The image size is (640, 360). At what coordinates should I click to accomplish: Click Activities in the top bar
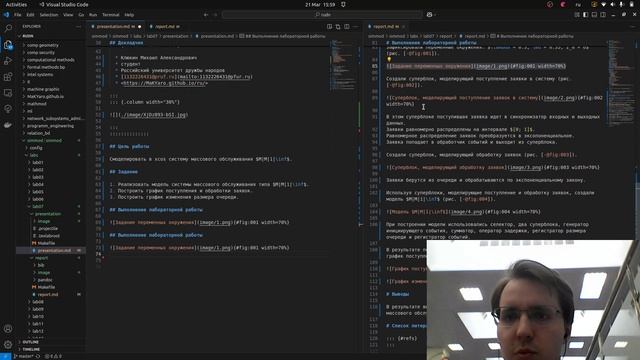tap(16, 5)
